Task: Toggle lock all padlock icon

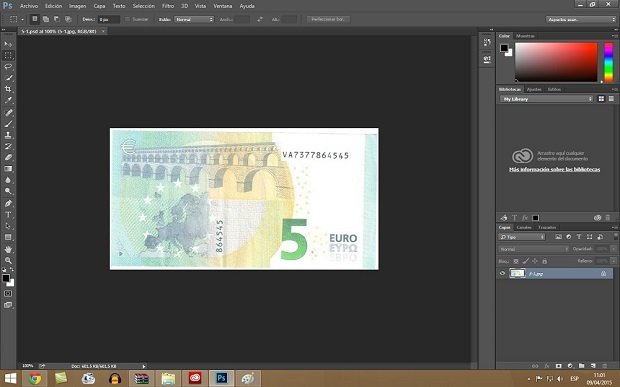Action: [544, 261]
